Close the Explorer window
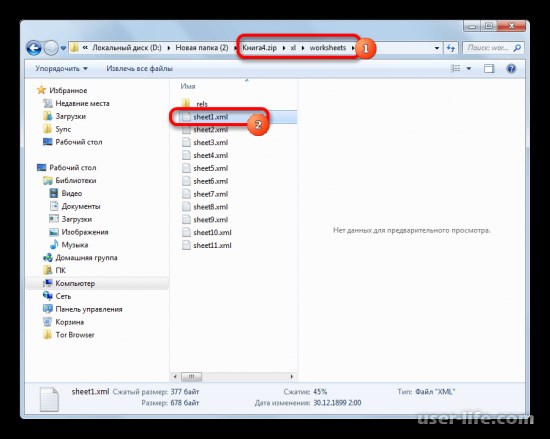Image resolution: width=550 pixels, height=439 pixels. coord(512,26)
